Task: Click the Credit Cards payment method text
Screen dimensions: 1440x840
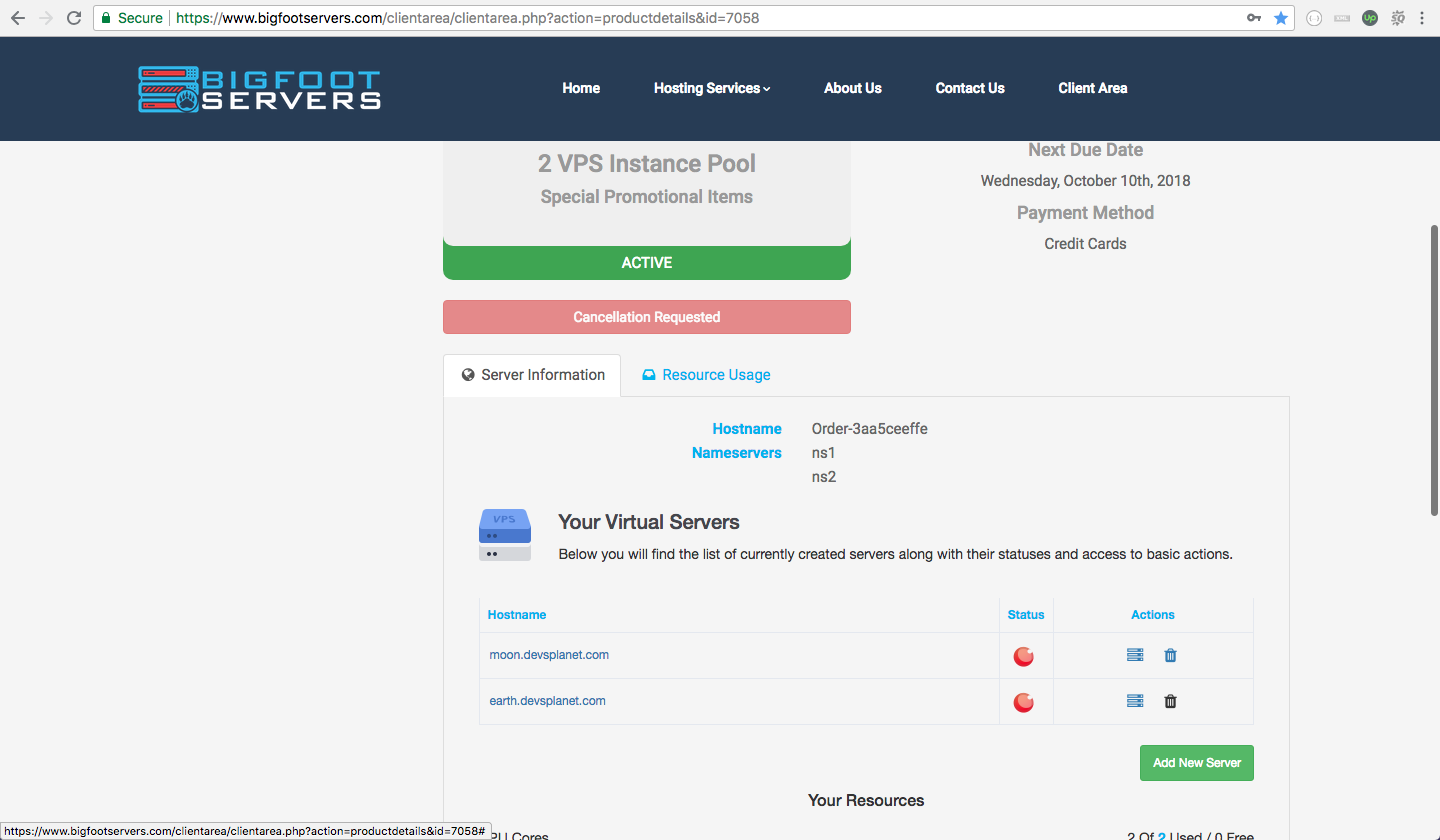Action: tap(1086, 244)
